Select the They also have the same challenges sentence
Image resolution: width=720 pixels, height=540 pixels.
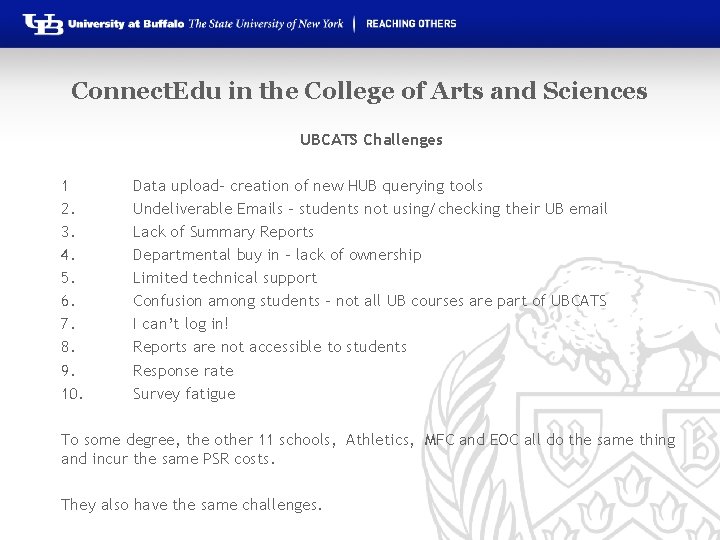point(192,505)
